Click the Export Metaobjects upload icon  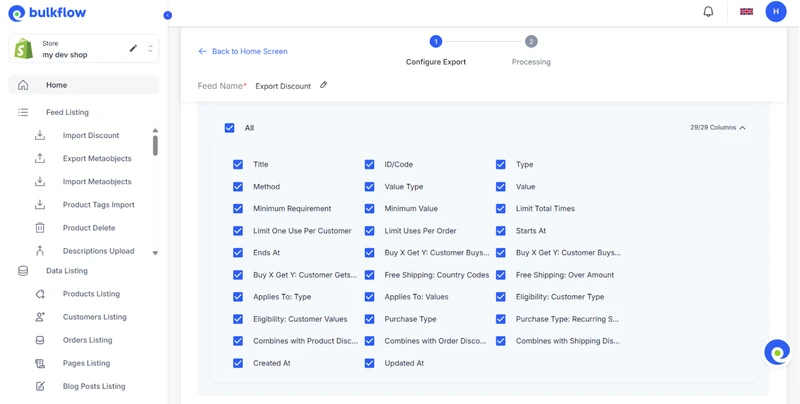40,158
